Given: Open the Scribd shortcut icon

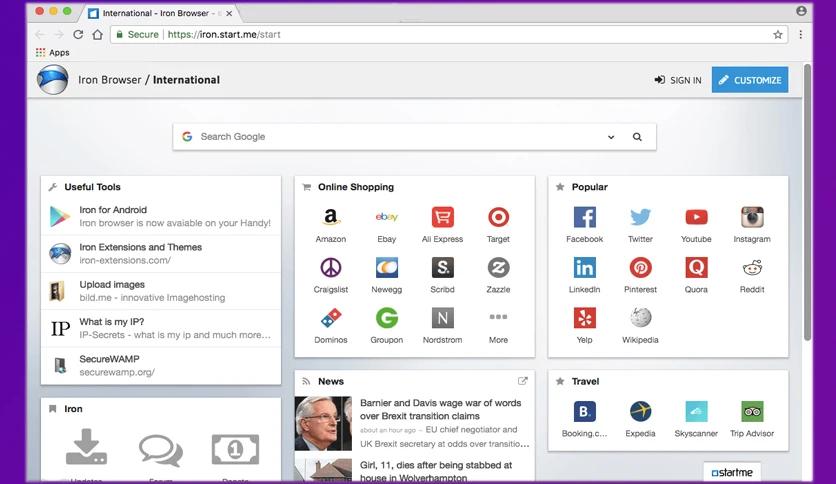Looking at the screenshot, I should coord(443,268).
